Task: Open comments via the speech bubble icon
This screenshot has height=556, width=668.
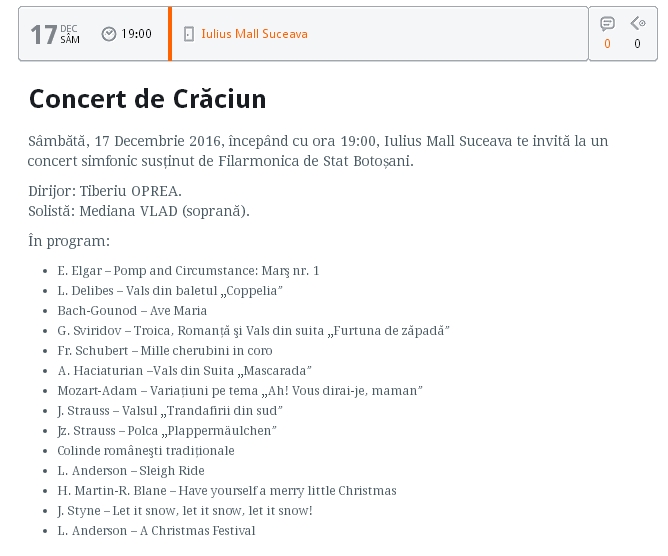Action: click(607, 24)
